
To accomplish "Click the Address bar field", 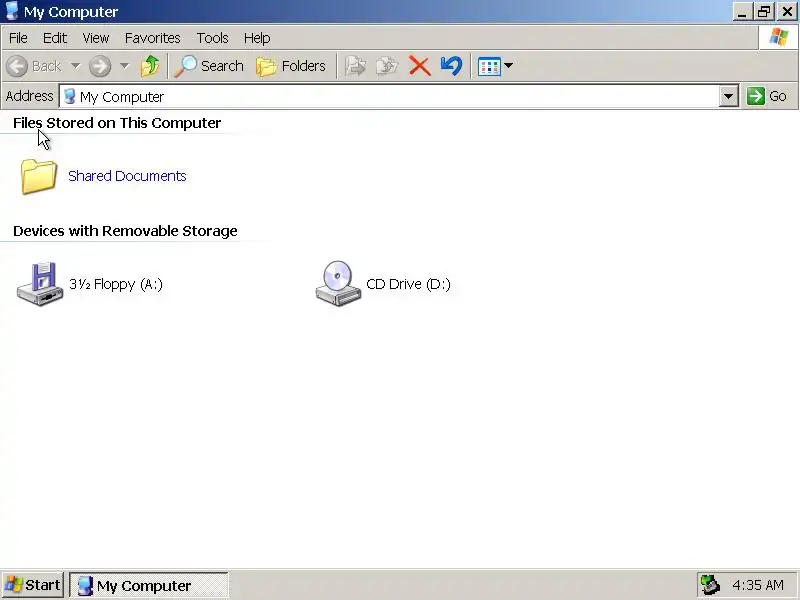I will point(390,96).
